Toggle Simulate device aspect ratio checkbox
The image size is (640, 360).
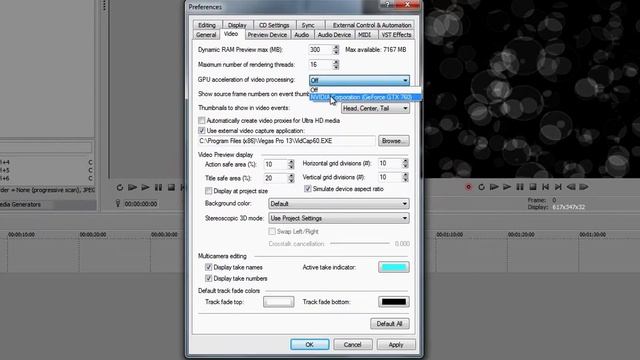click(308, 189)
